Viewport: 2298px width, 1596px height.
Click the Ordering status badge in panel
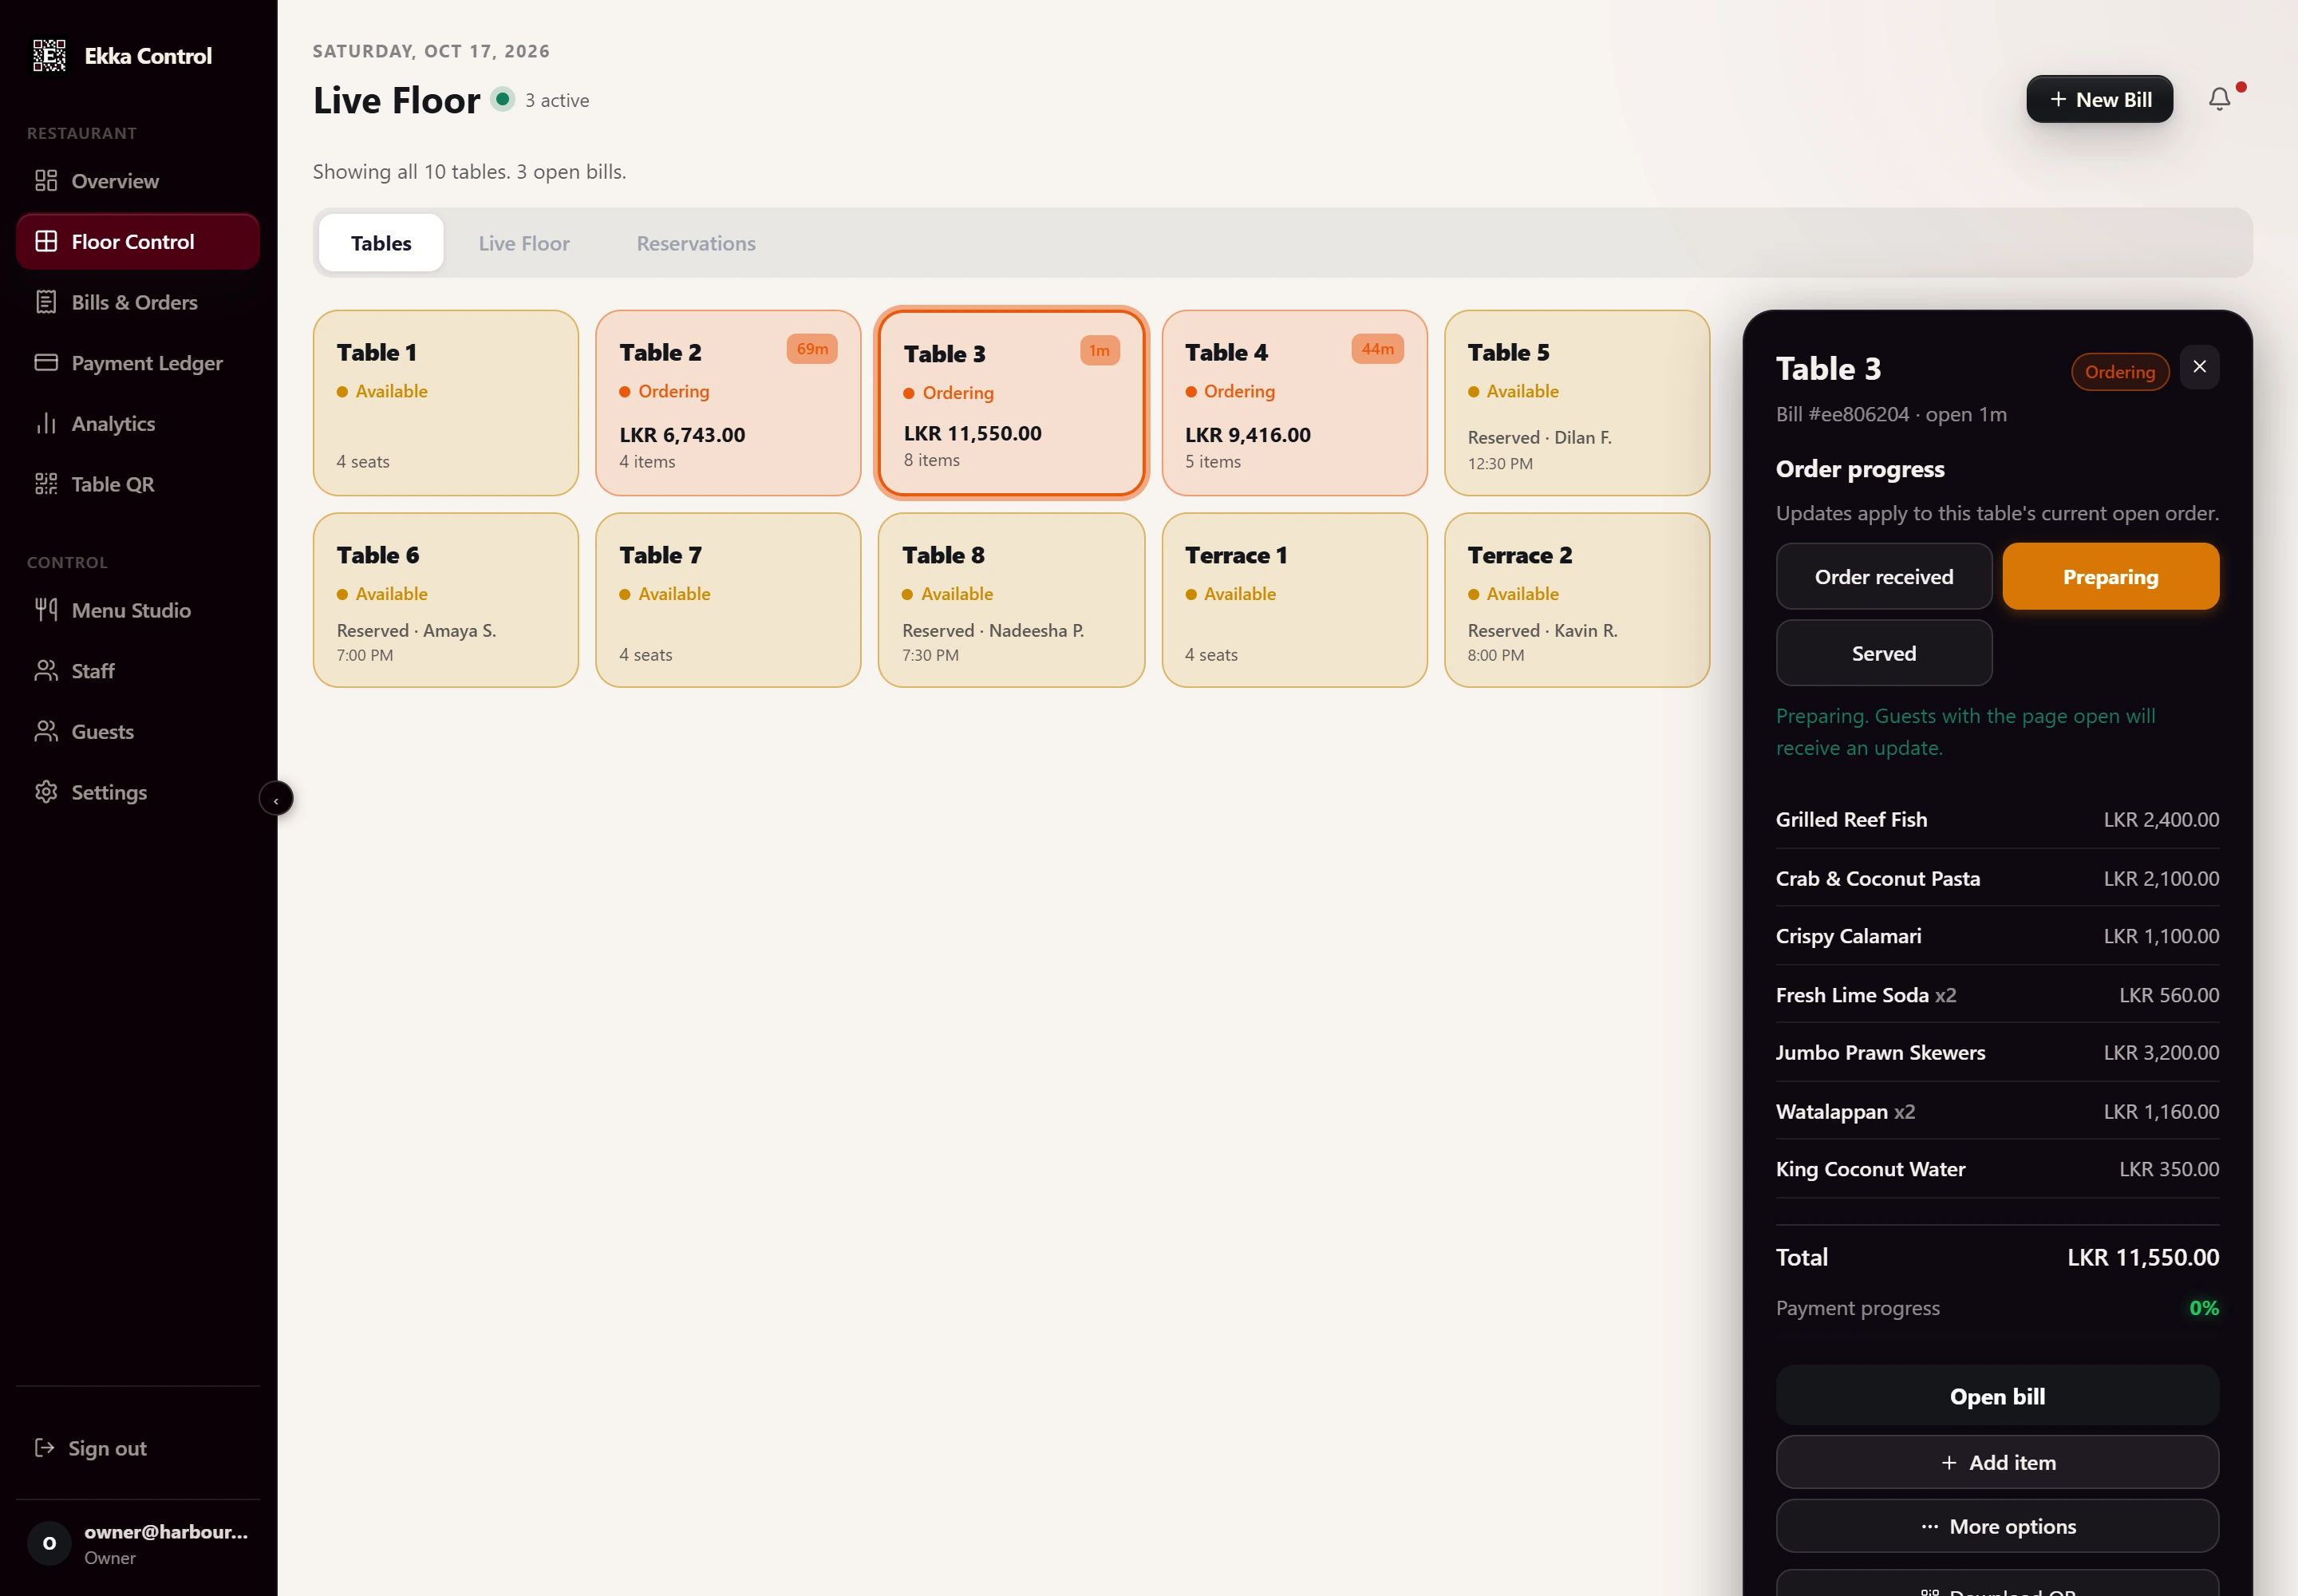click(2119, 372)
